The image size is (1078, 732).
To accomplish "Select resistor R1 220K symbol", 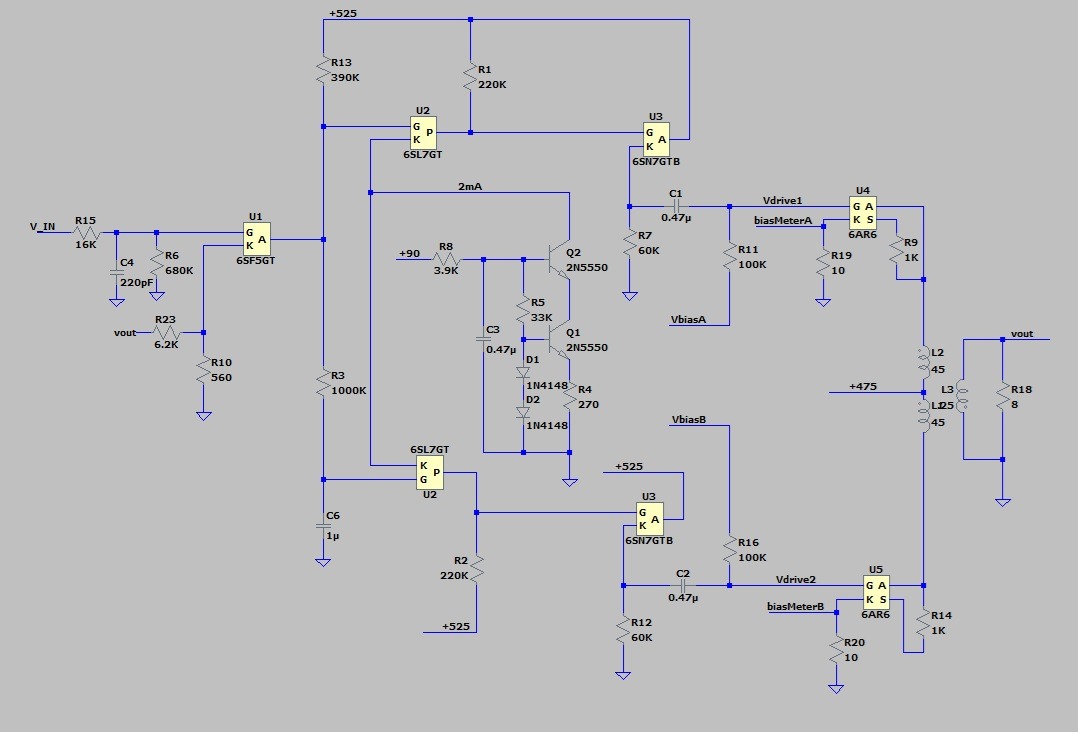I will point(470,77).
